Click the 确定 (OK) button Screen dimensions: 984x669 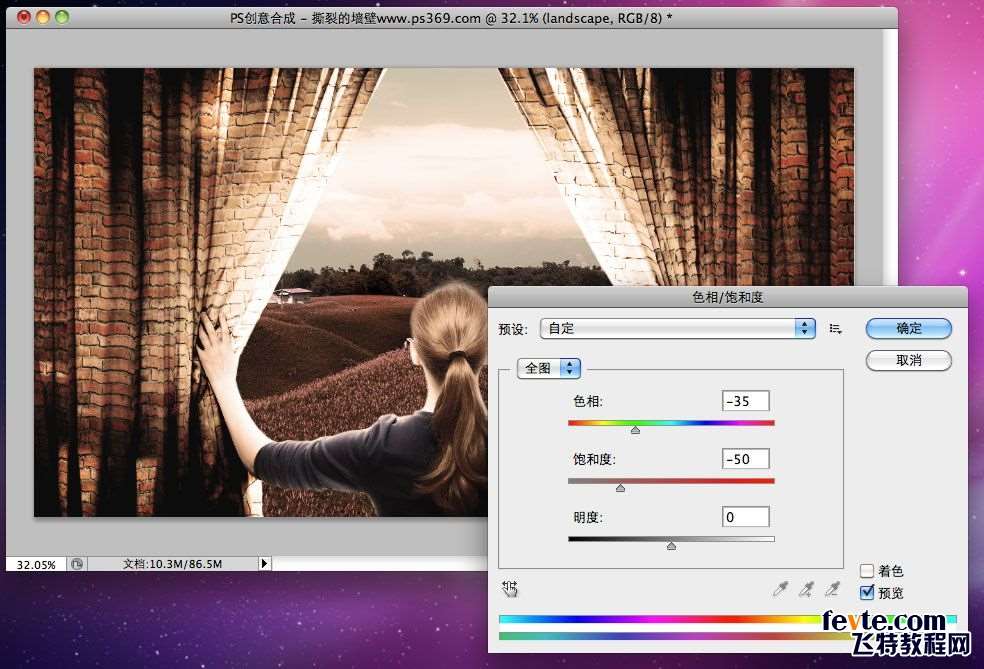[909, 328]
